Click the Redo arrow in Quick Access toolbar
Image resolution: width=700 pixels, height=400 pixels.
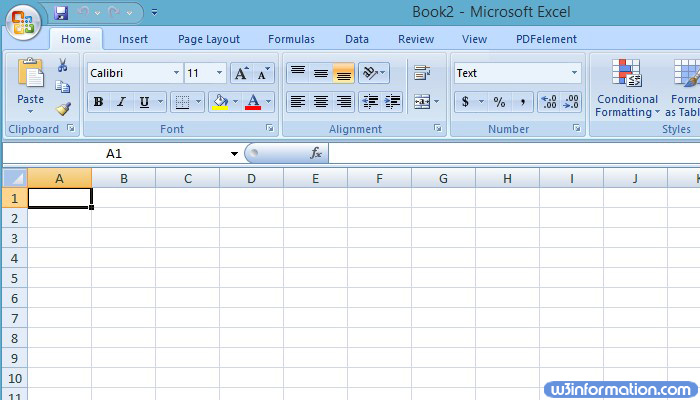114,12
